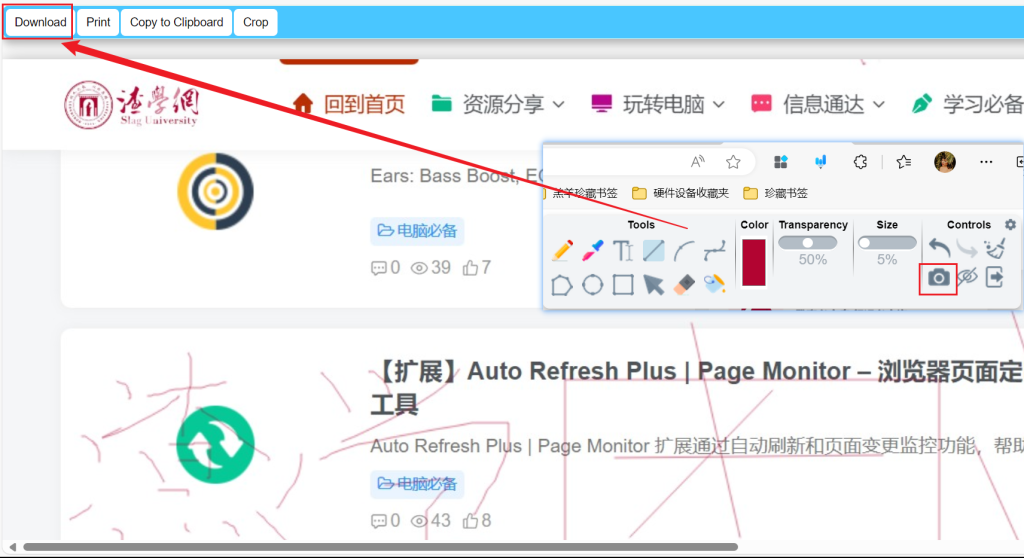Click the like count 7
The image size is (1024, 558).
pos(477,268)
